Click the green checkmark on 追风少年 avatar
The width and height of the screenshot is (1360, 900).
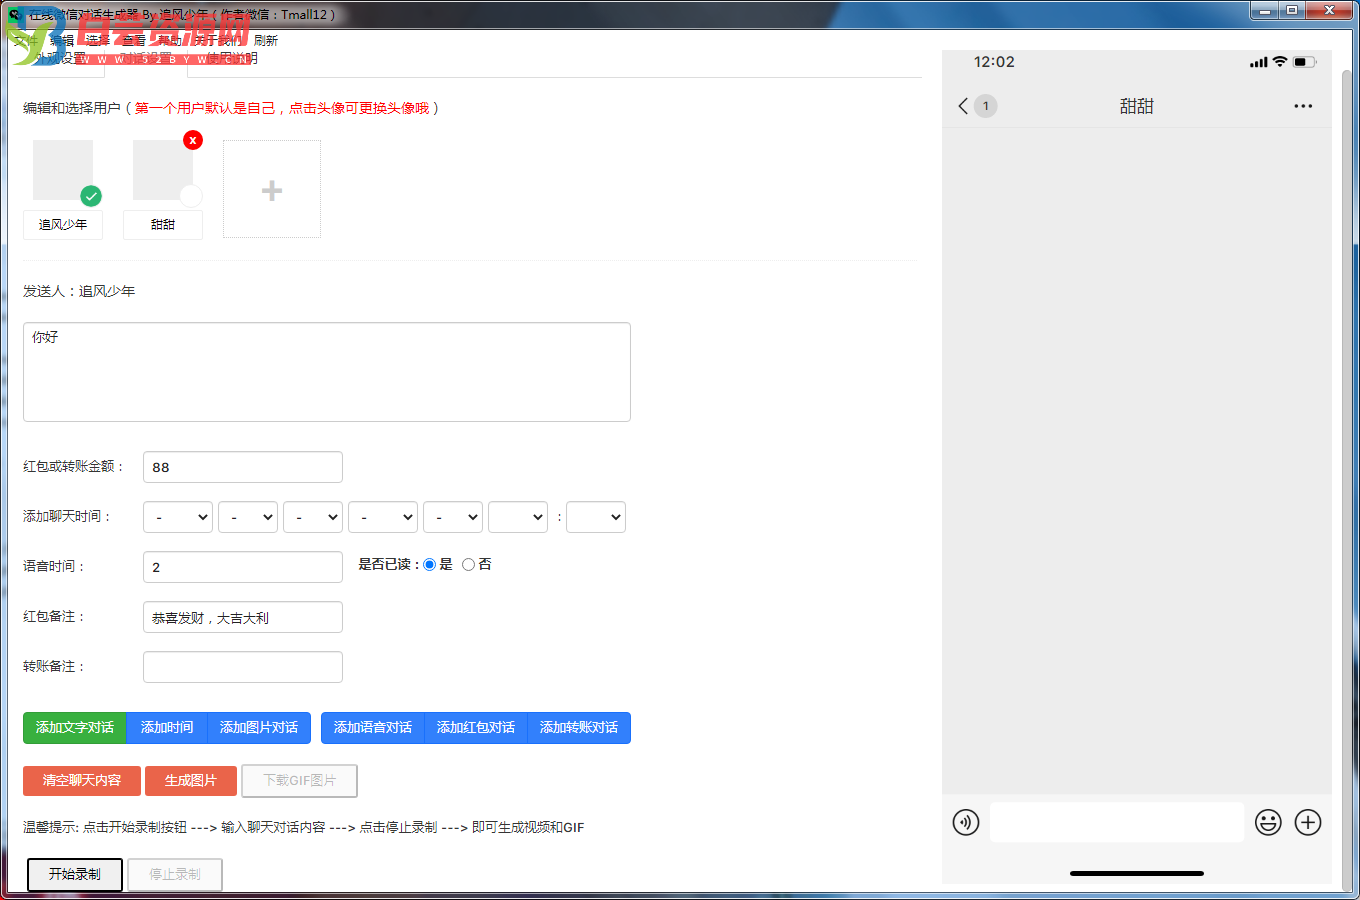tap(91, 196)
